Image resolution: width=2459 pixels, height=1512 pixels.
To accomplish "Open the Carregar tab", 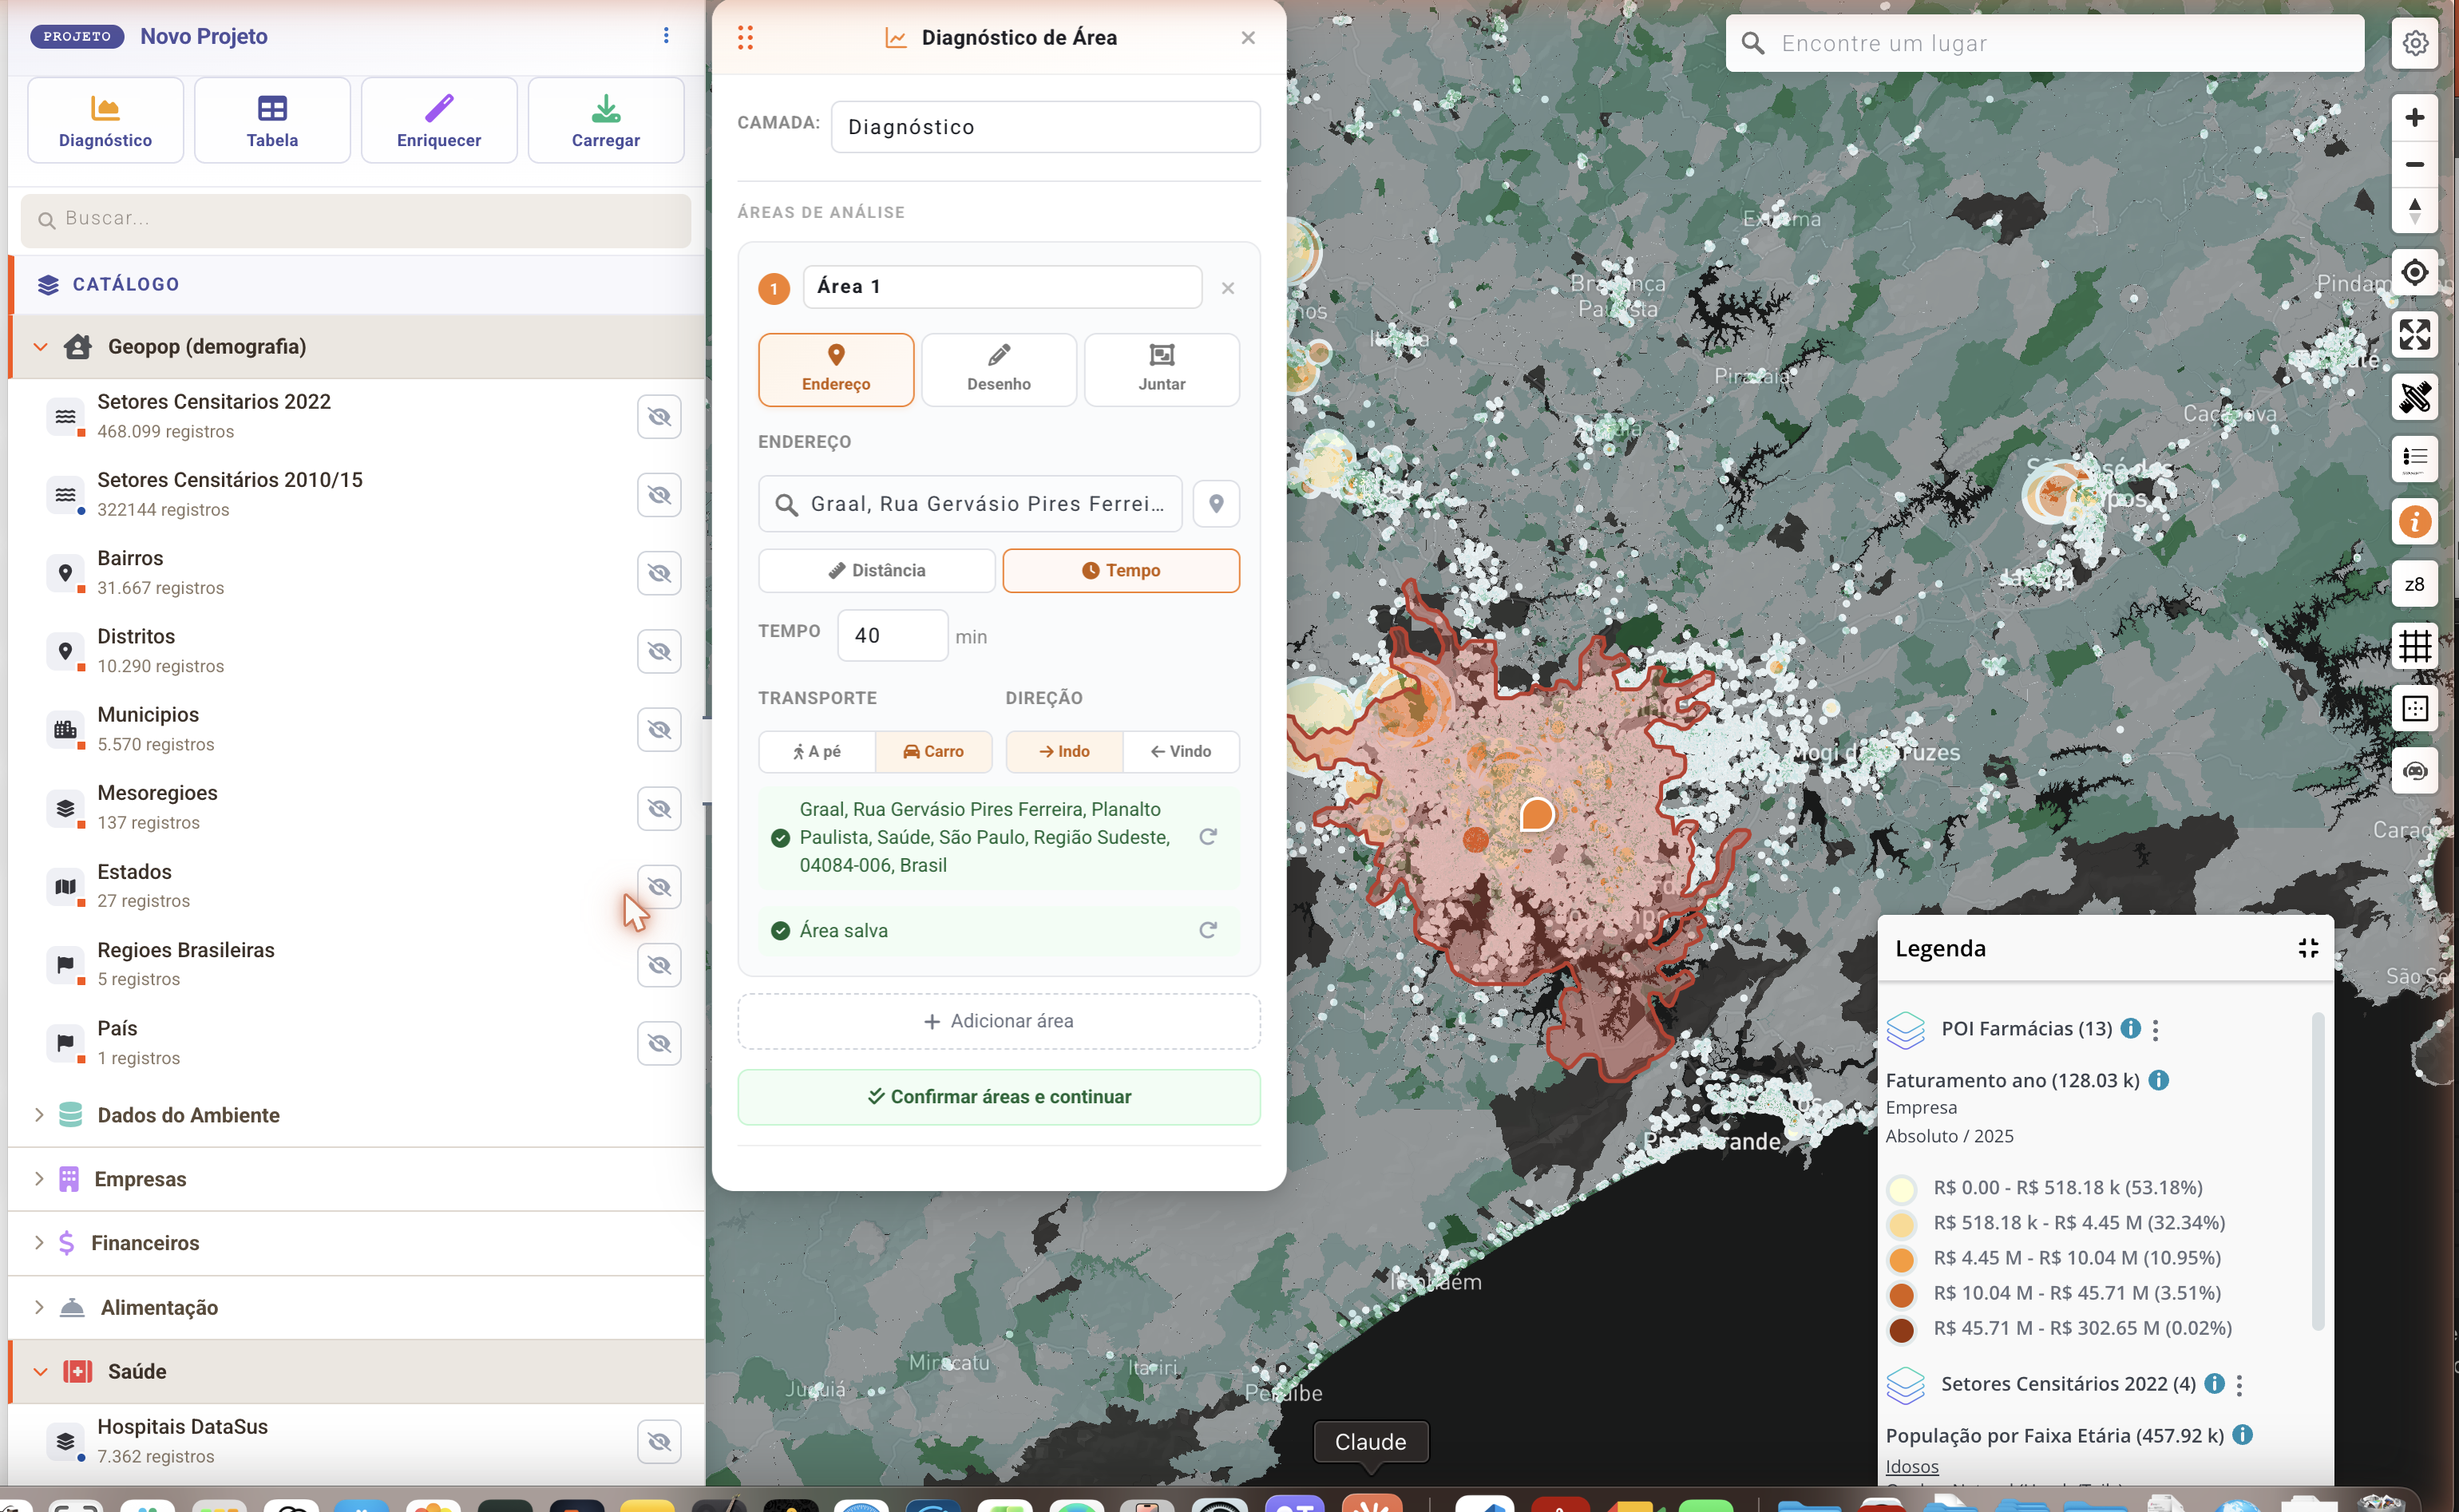I will (606, 120).
